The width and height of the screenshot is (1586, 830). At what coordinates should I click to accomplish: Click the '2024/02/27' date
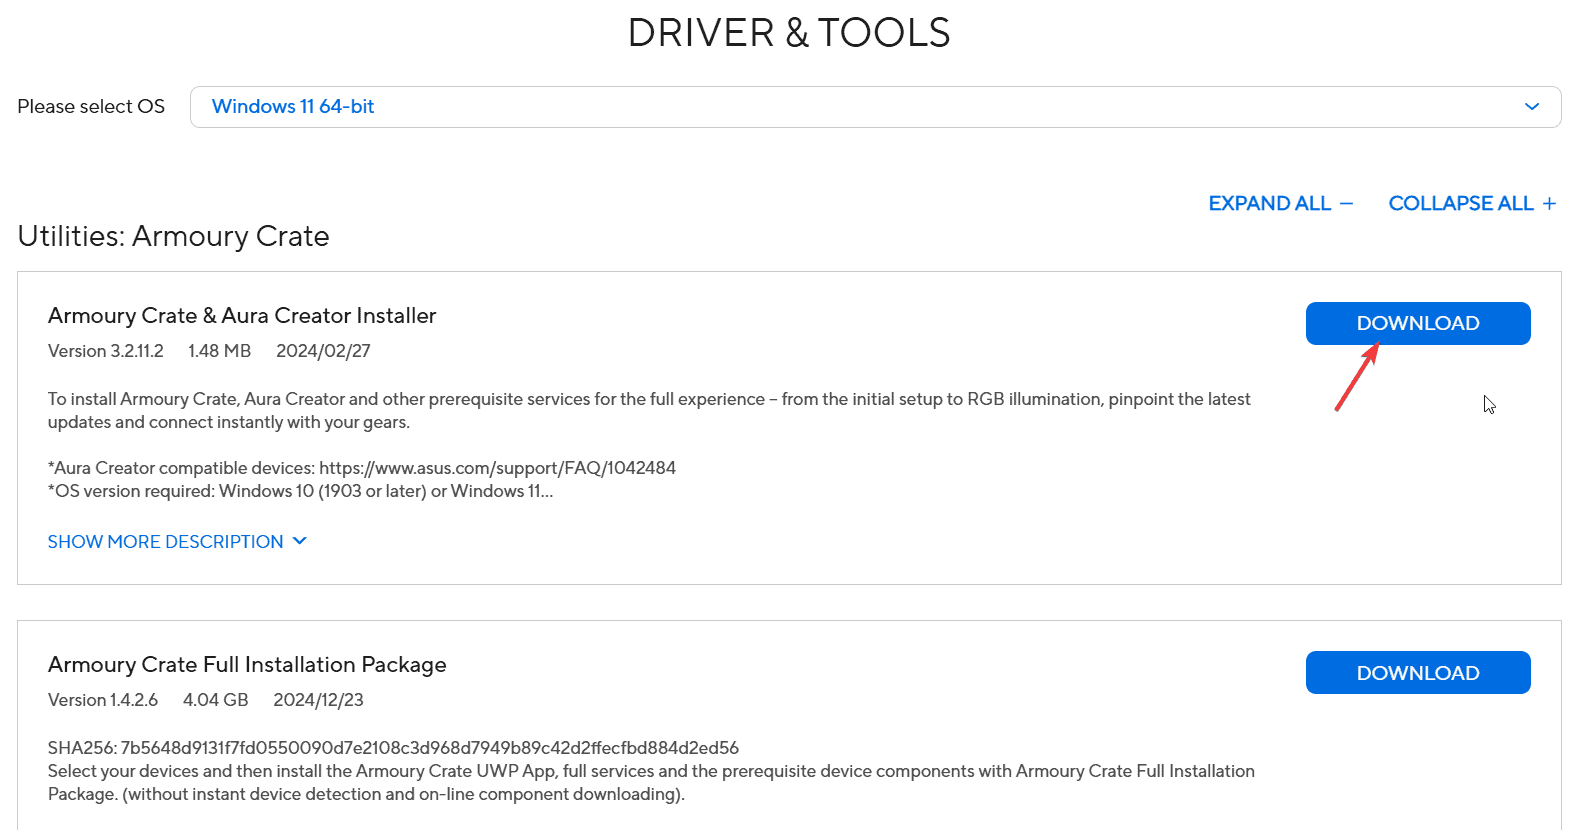click(x=323, y=351)
